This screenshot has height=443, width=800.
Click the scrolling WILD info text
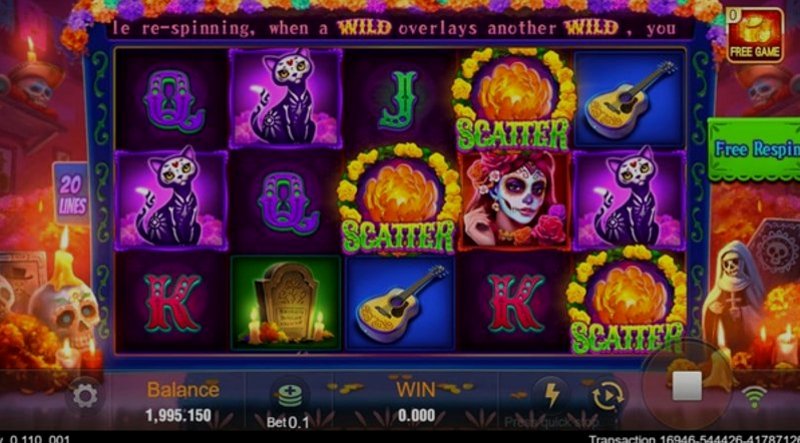(394, 29)
